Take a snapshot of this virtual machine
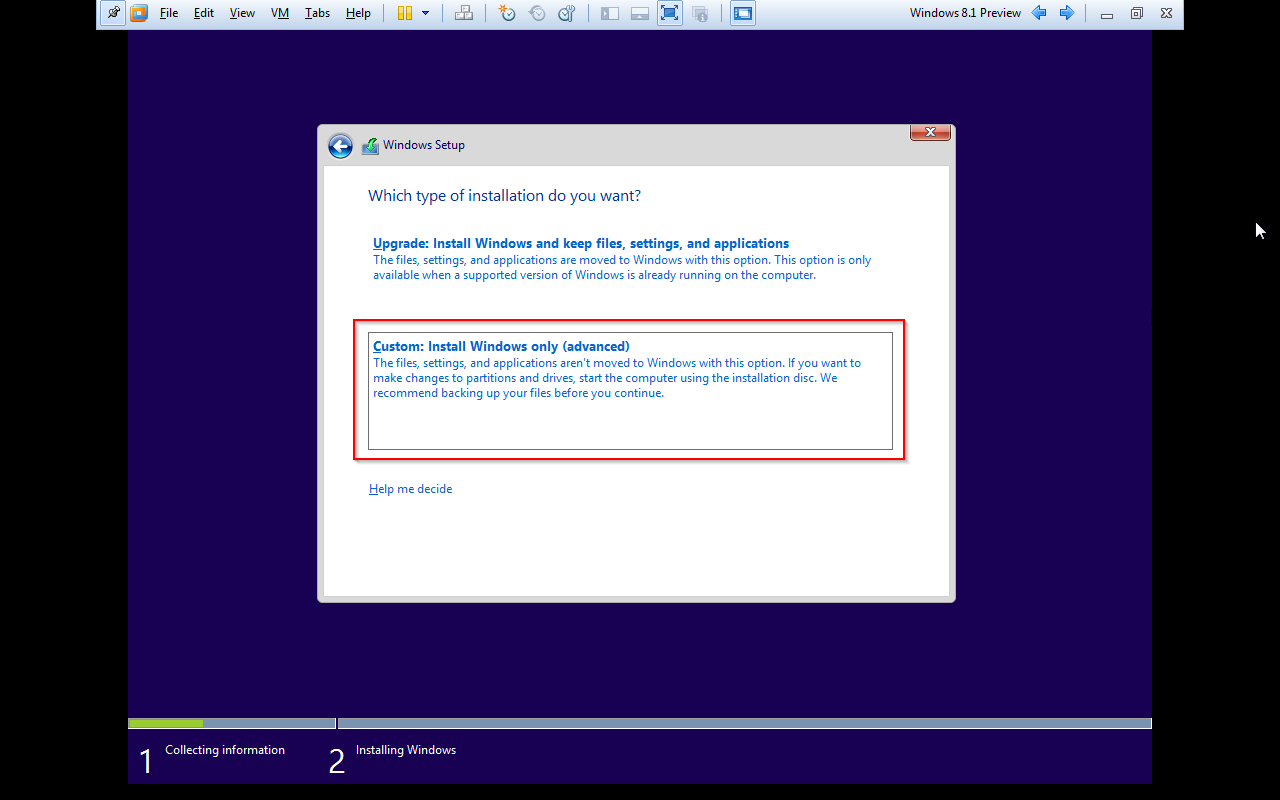 coord(507,13)
